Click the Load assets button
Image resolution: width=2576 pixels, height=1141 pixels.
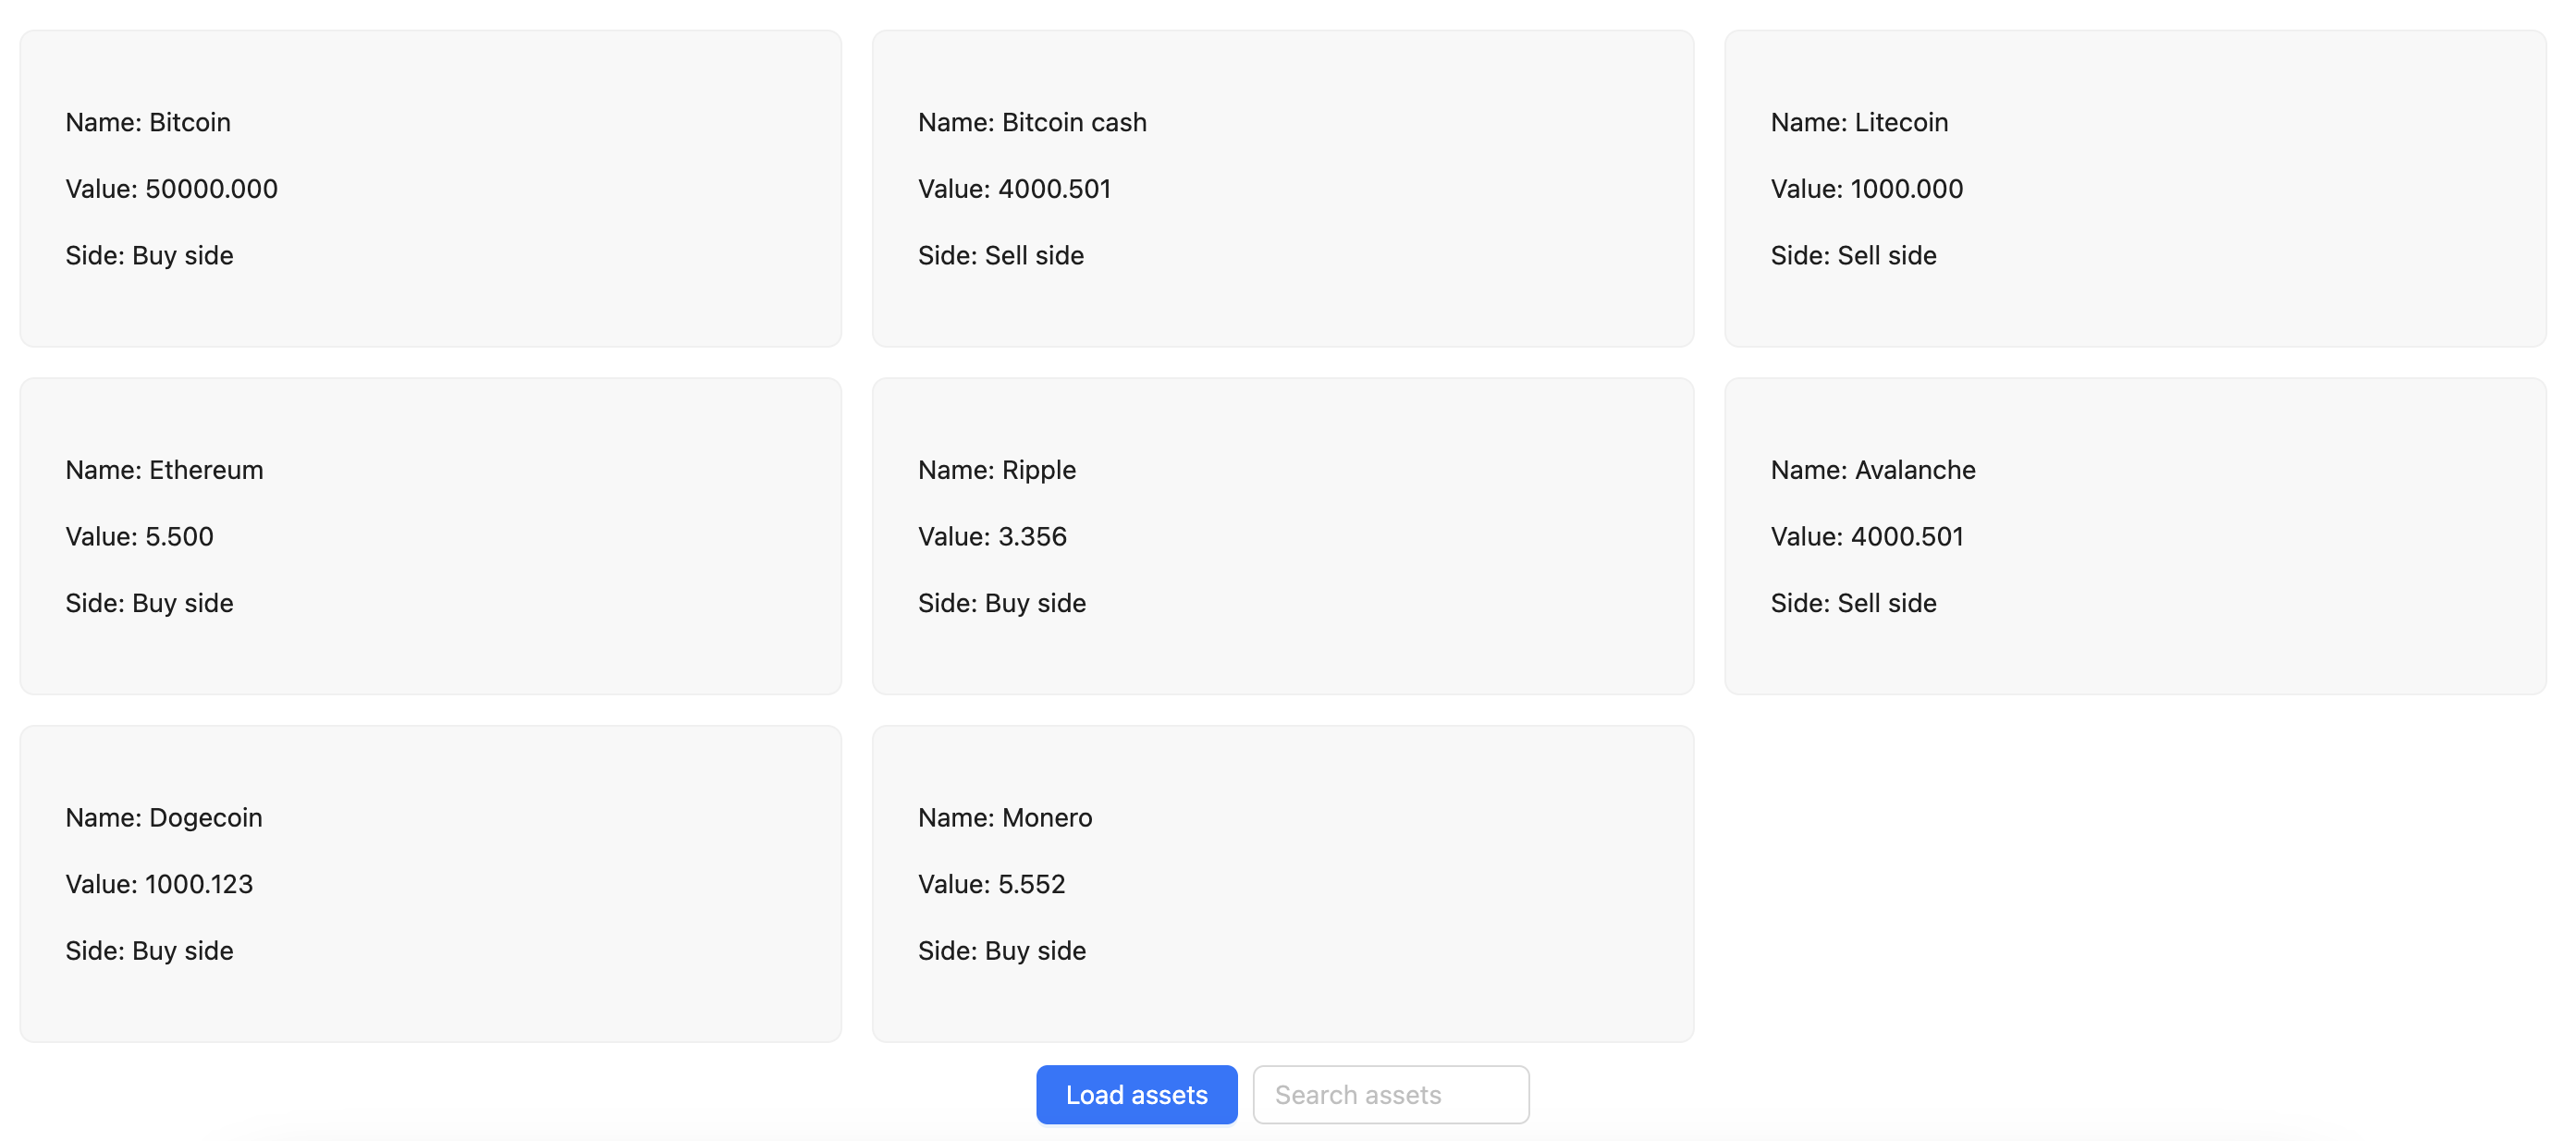click(1136, 1094)
